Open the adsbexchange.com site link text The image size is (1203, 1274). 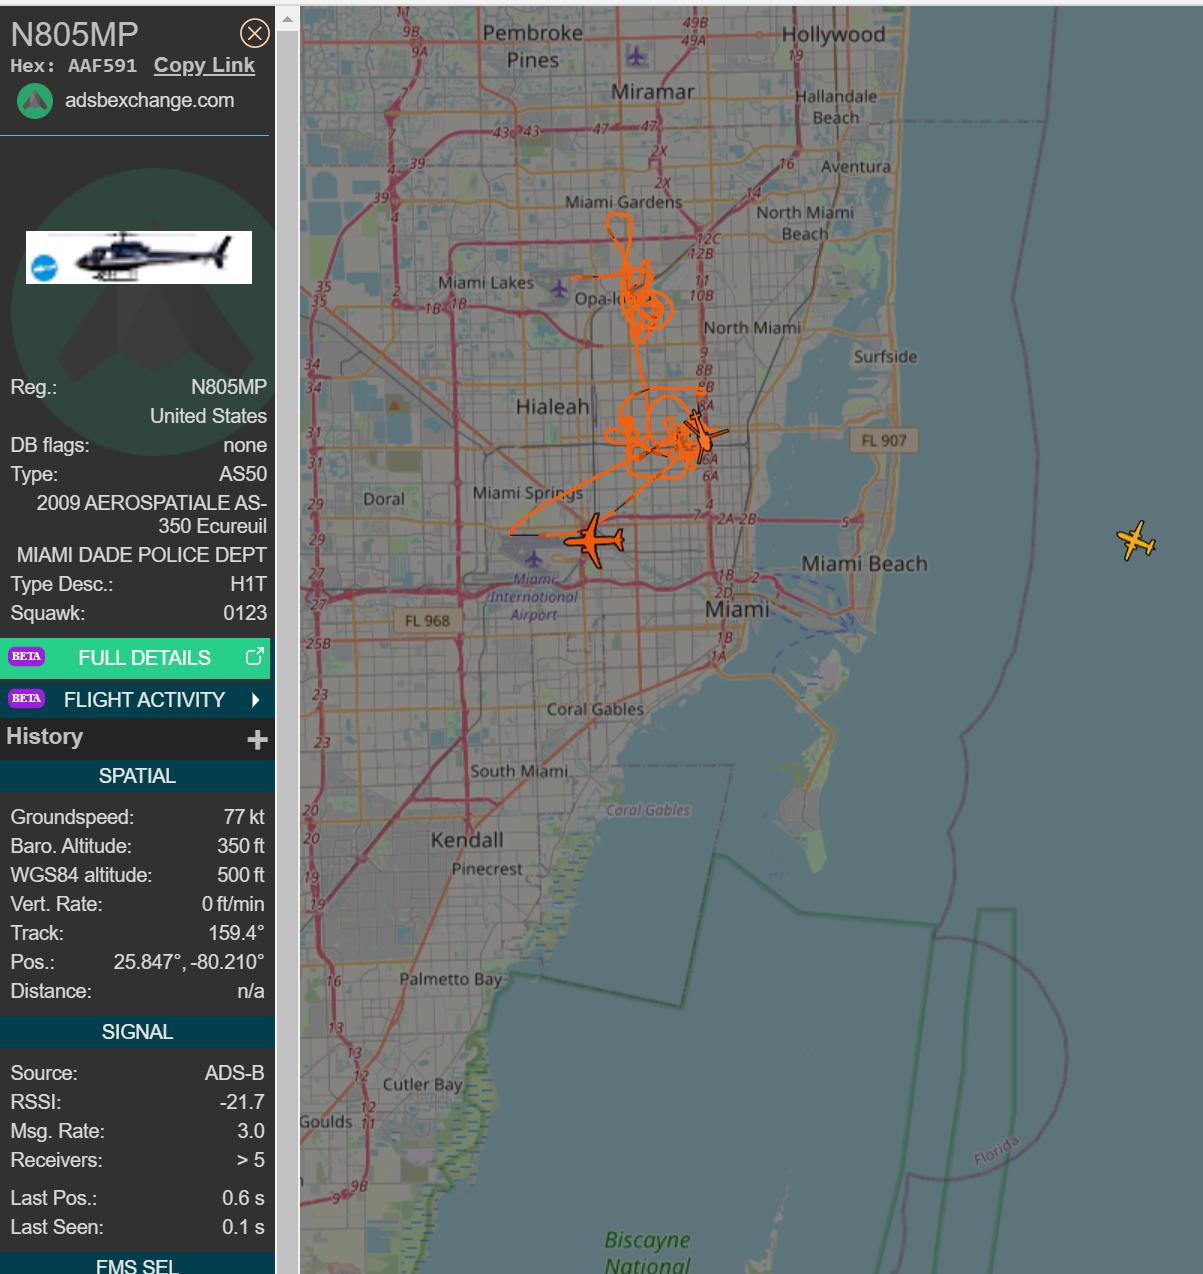click(150, 100)
